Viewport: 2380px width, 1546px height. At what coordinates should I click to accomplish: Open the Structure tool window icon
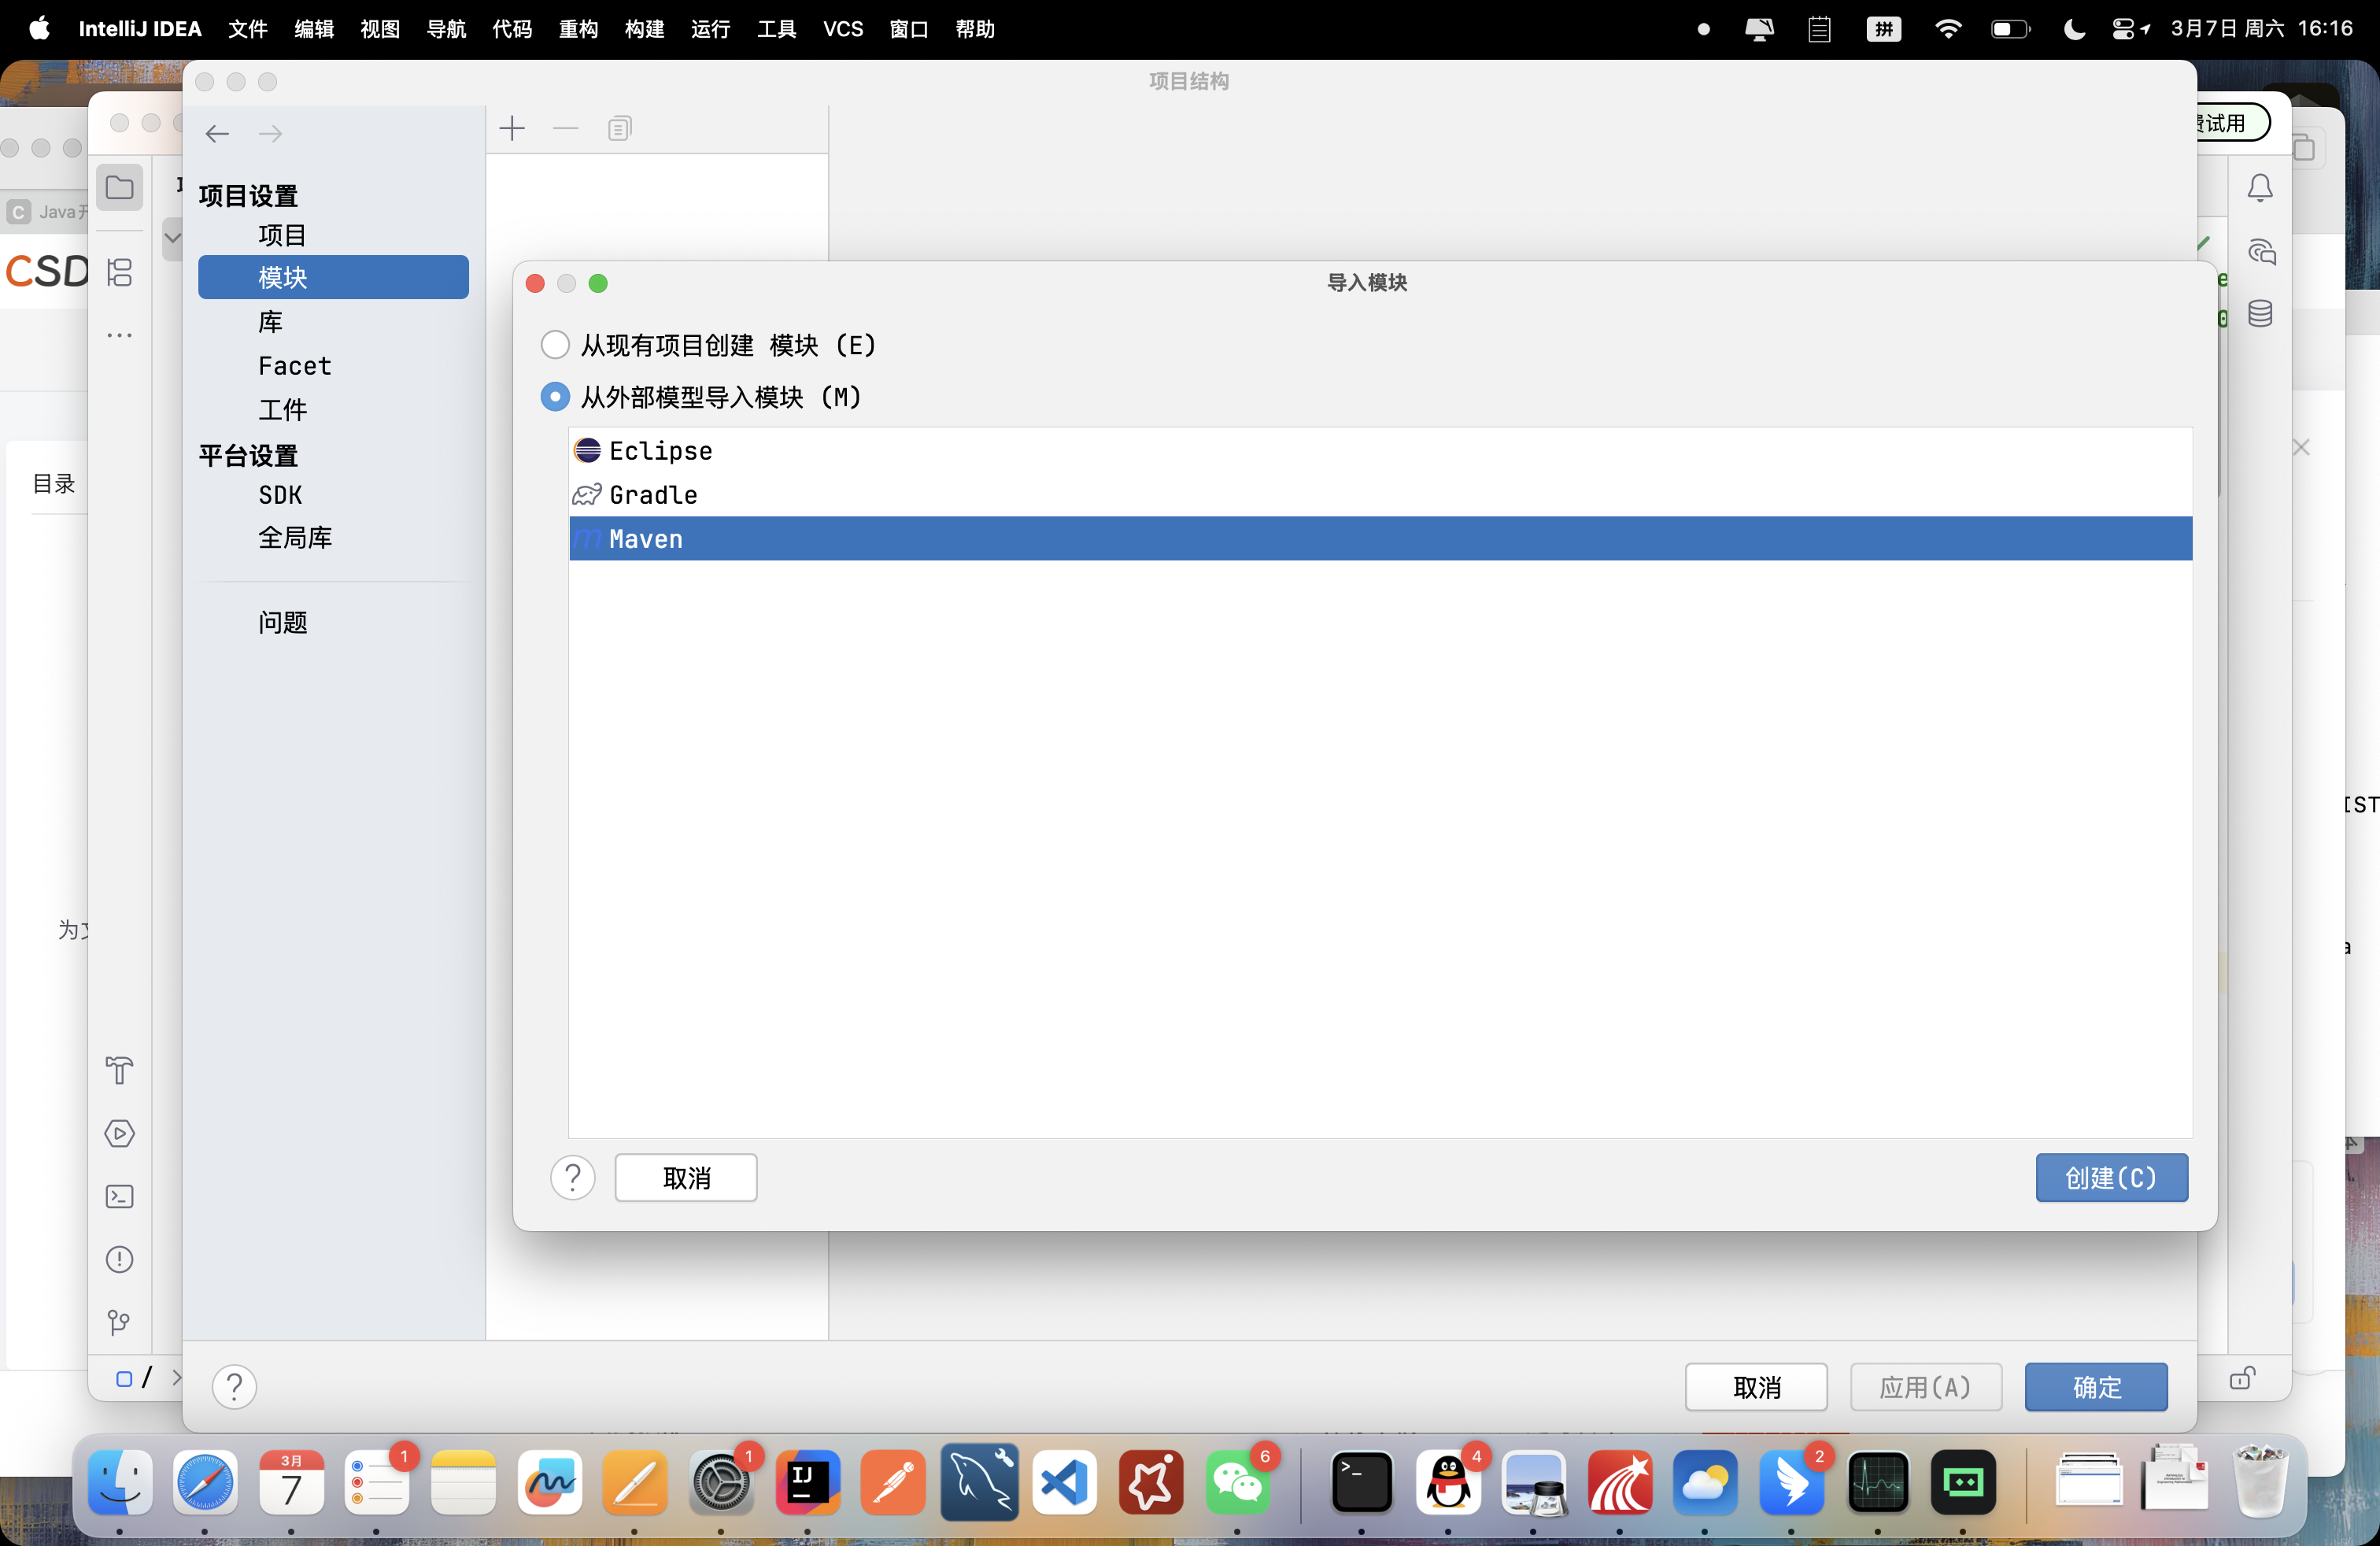click(120, 272)
